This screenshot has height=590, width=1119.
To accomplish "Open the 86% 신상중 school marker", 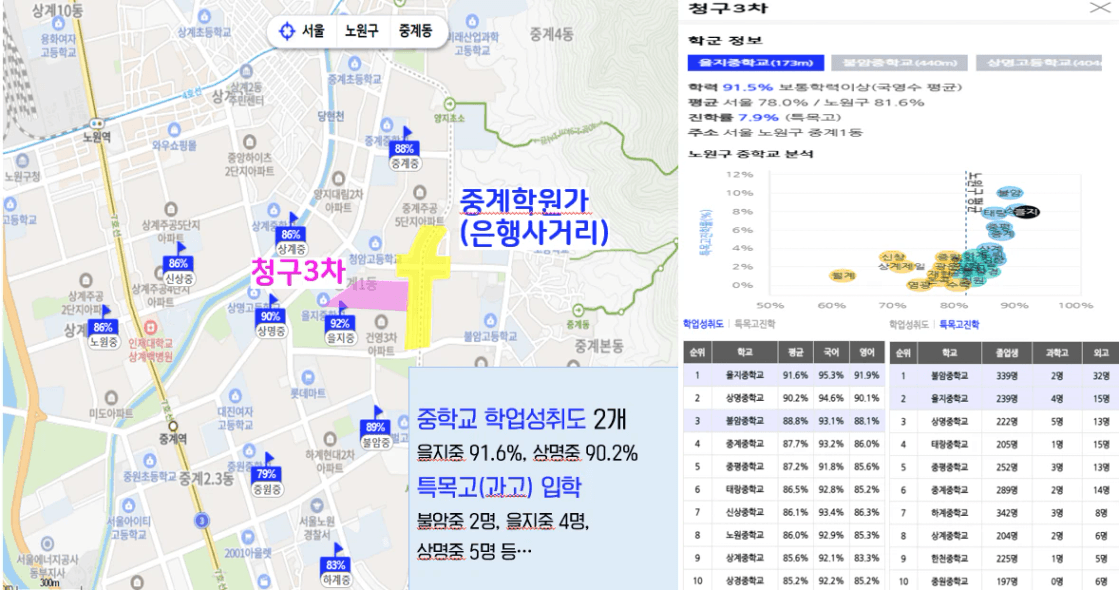I will (x=178, y=265).
